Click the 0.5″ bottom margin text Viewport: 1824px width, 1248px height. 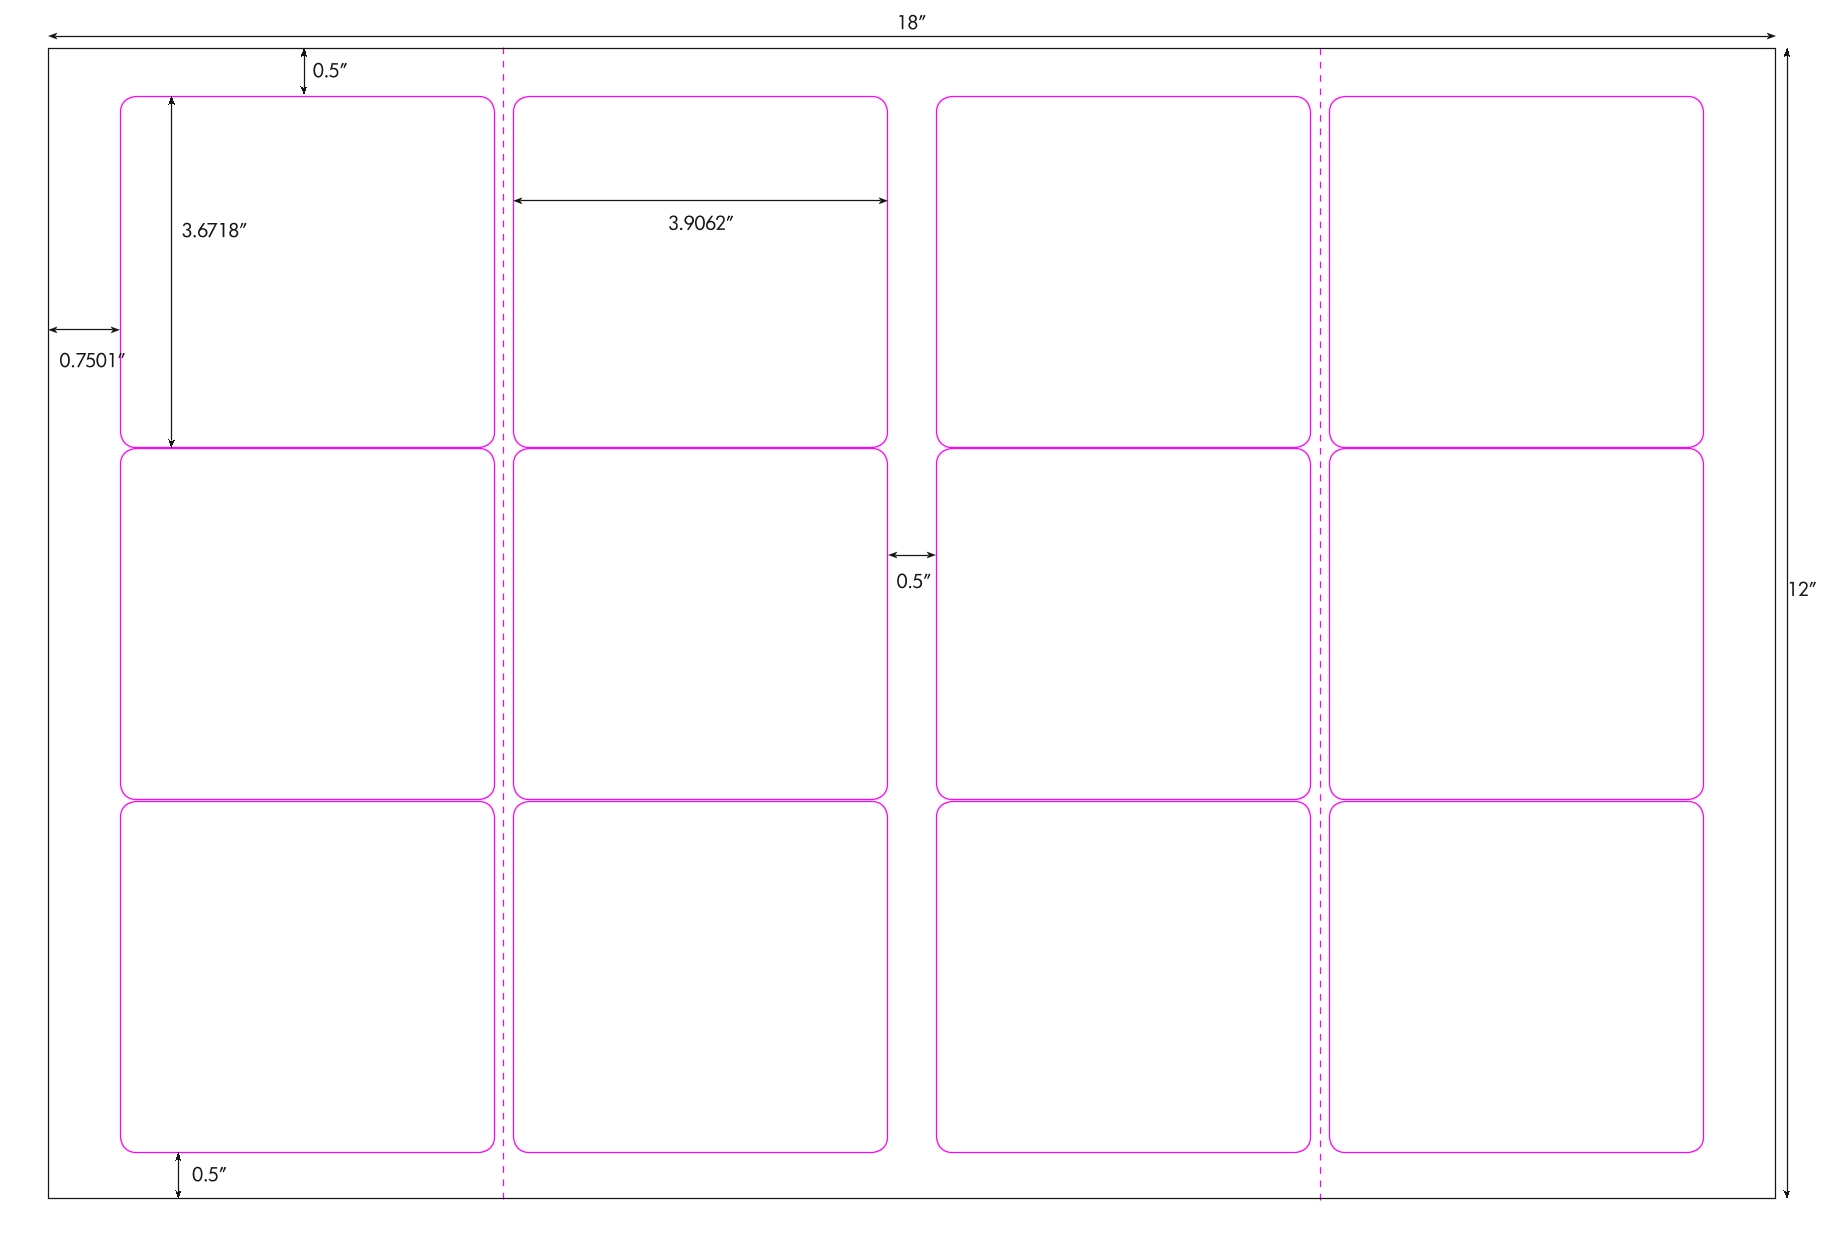pyautogui.click(x=209, y=1175)
